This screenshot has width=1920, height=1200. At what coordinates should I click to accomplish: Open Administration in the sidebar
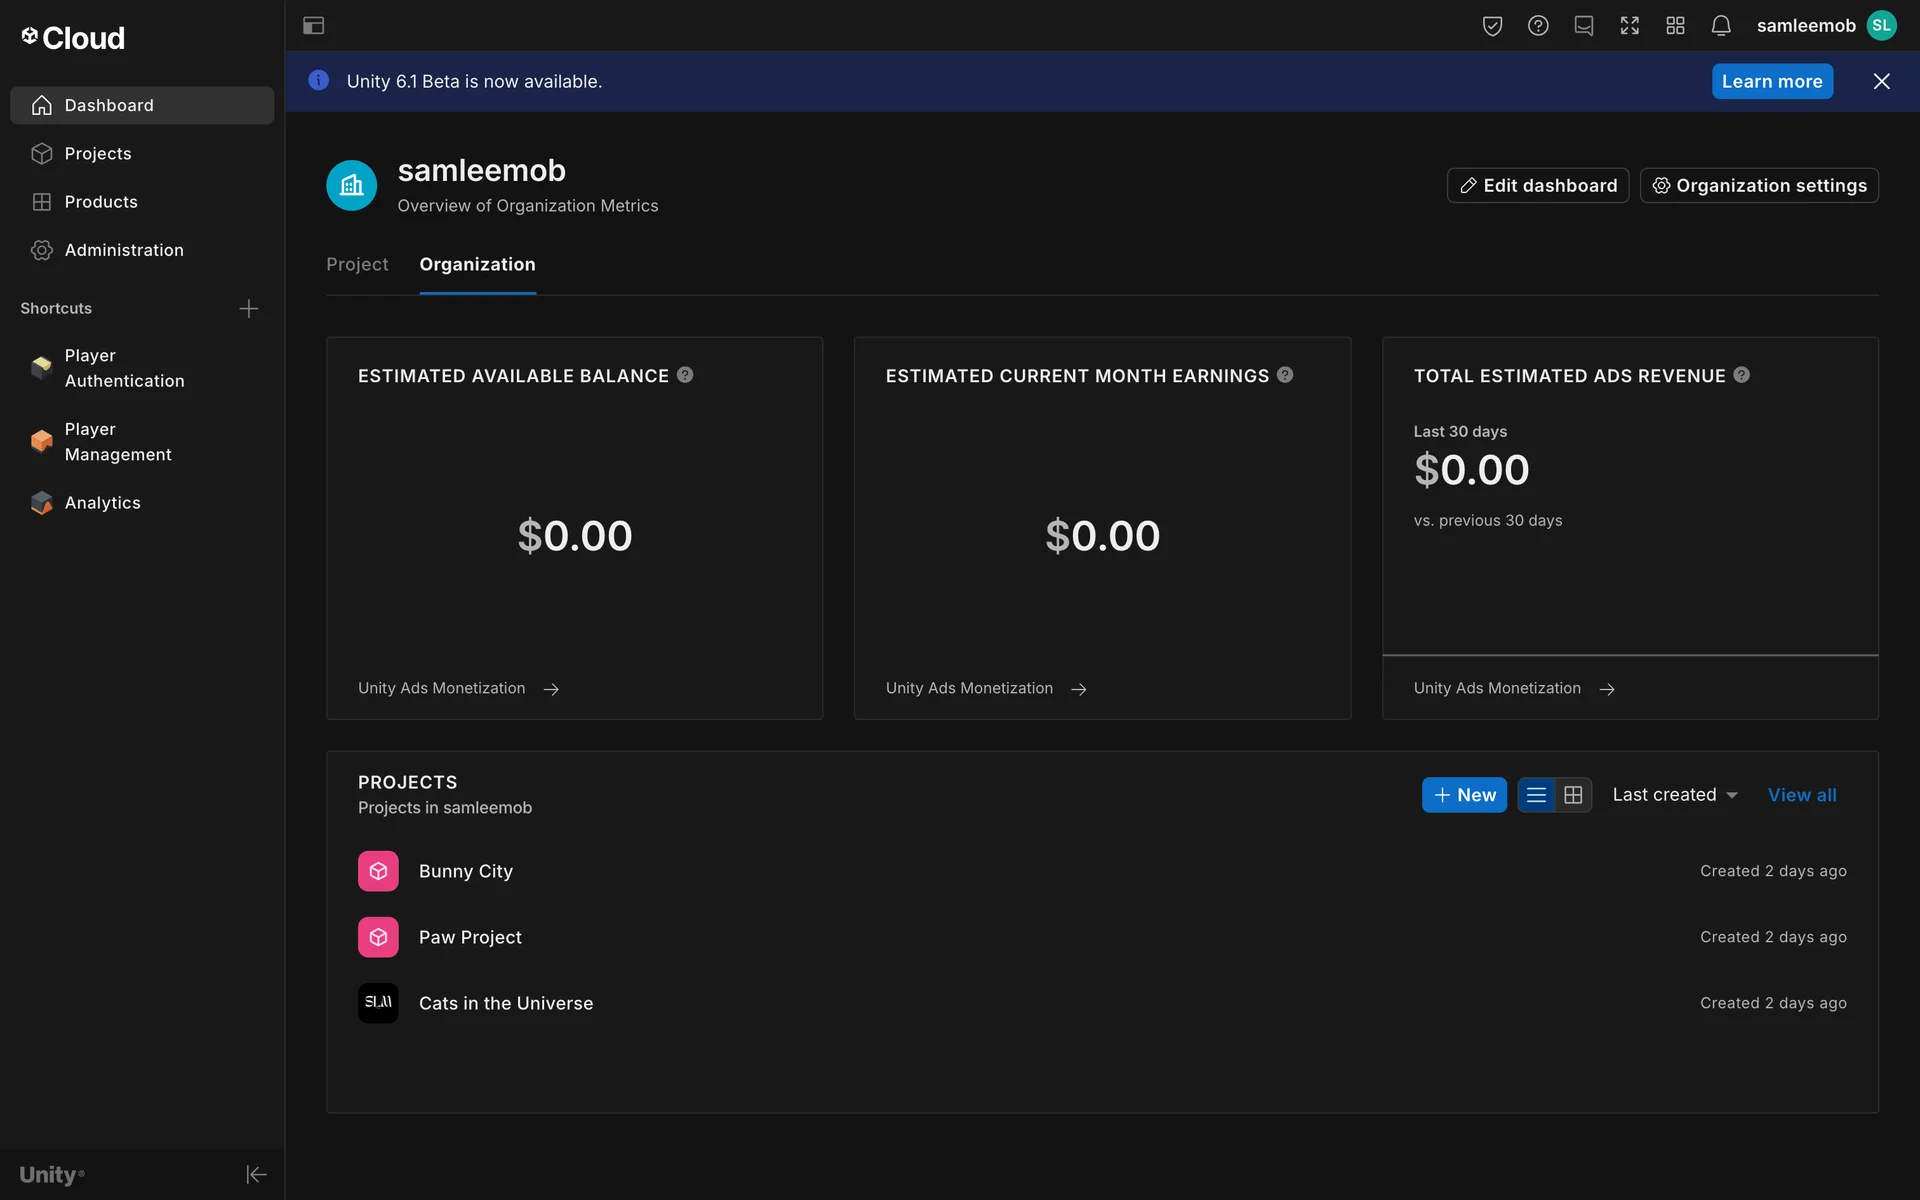coord(124,250)
